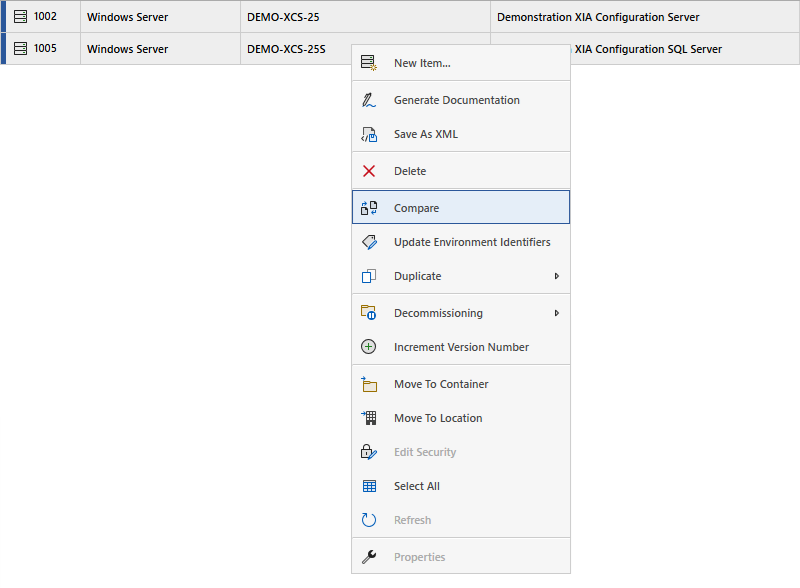Click the Save As XML file icon
The image size is (800, 588).
369,134
